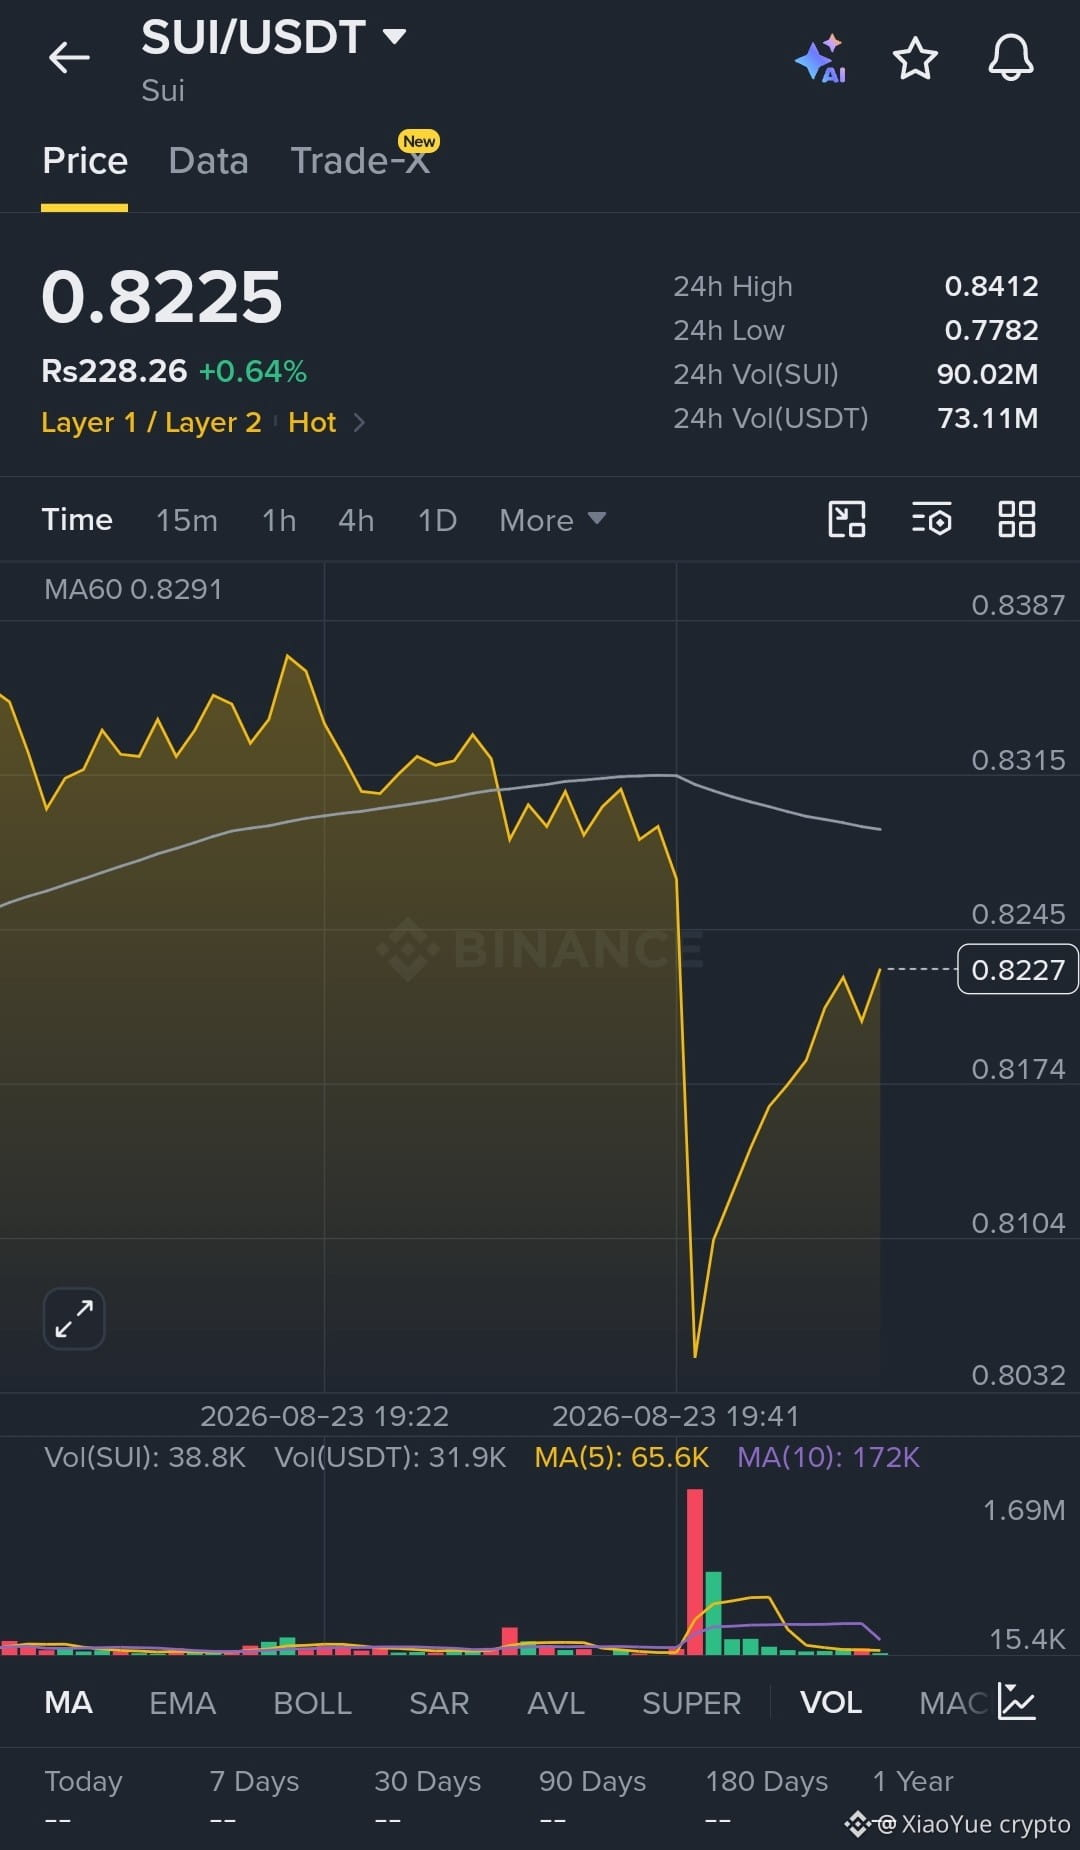Open the Layer 1 / Layer 2 chevron
This screenshot has height=1850, width=1080.
[359, 423]
